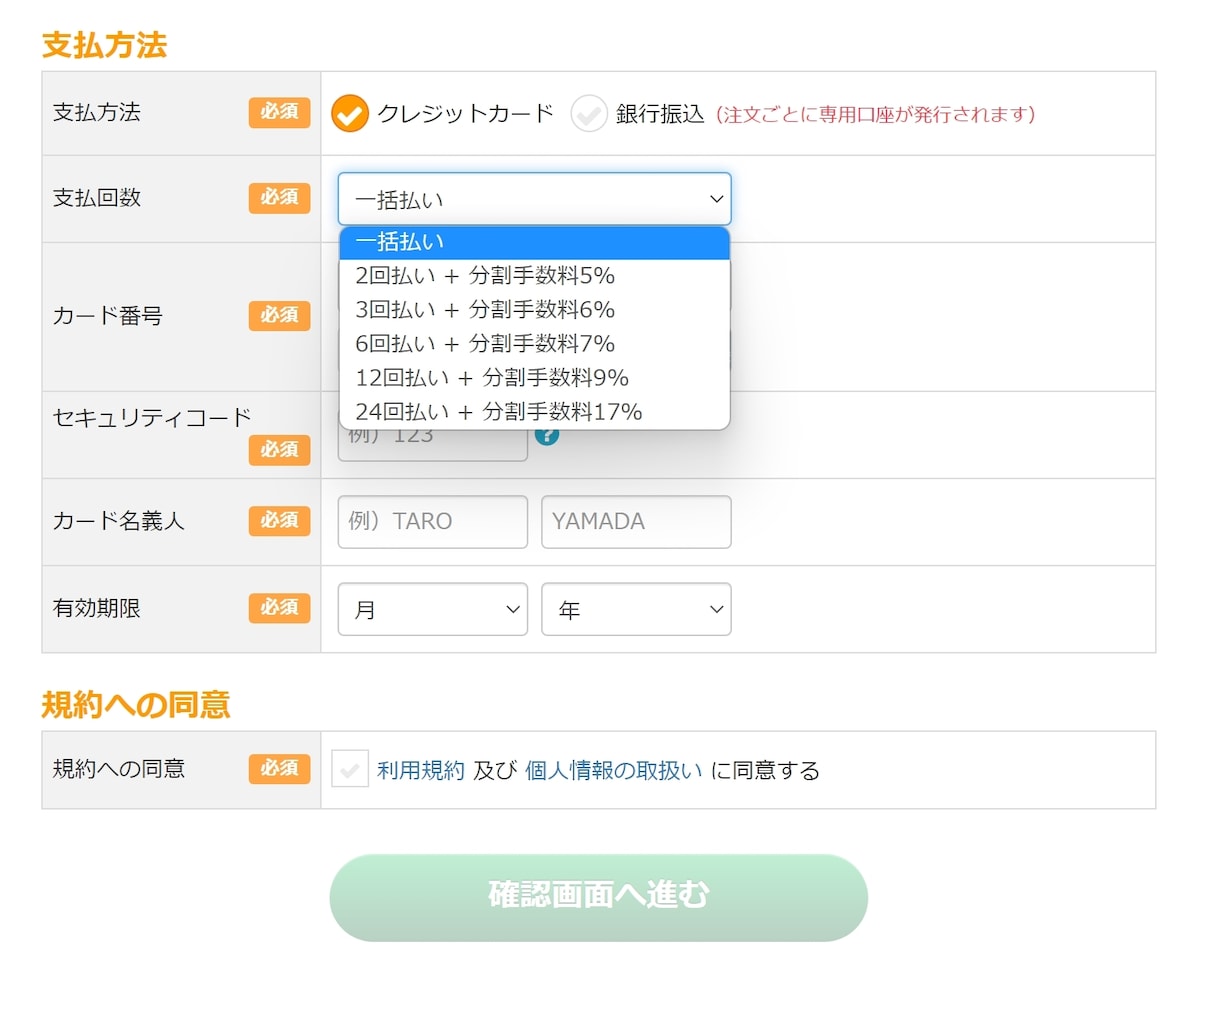The width and height of the screenshot is (1220, 1010).
Task: Click the カード名義人 row label
Action: [119, 521]
